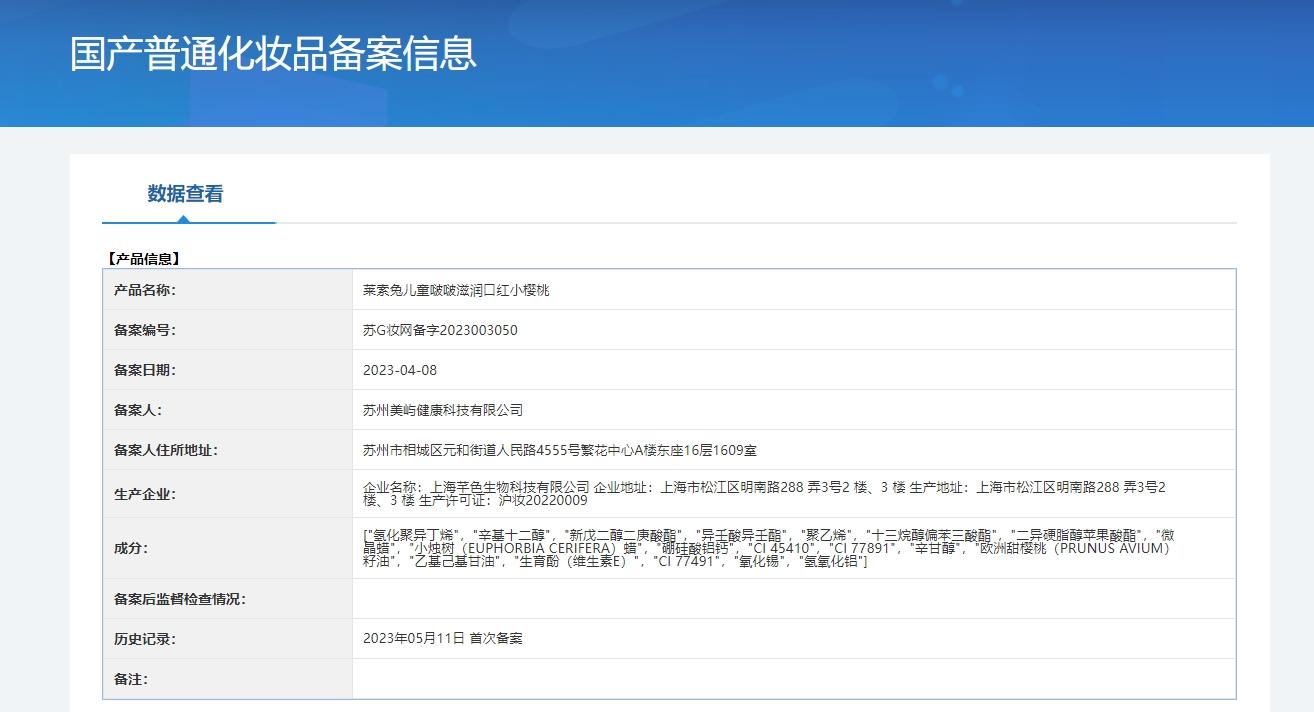
Task: Click the 备案编号 row label
Action: point(145,330)
